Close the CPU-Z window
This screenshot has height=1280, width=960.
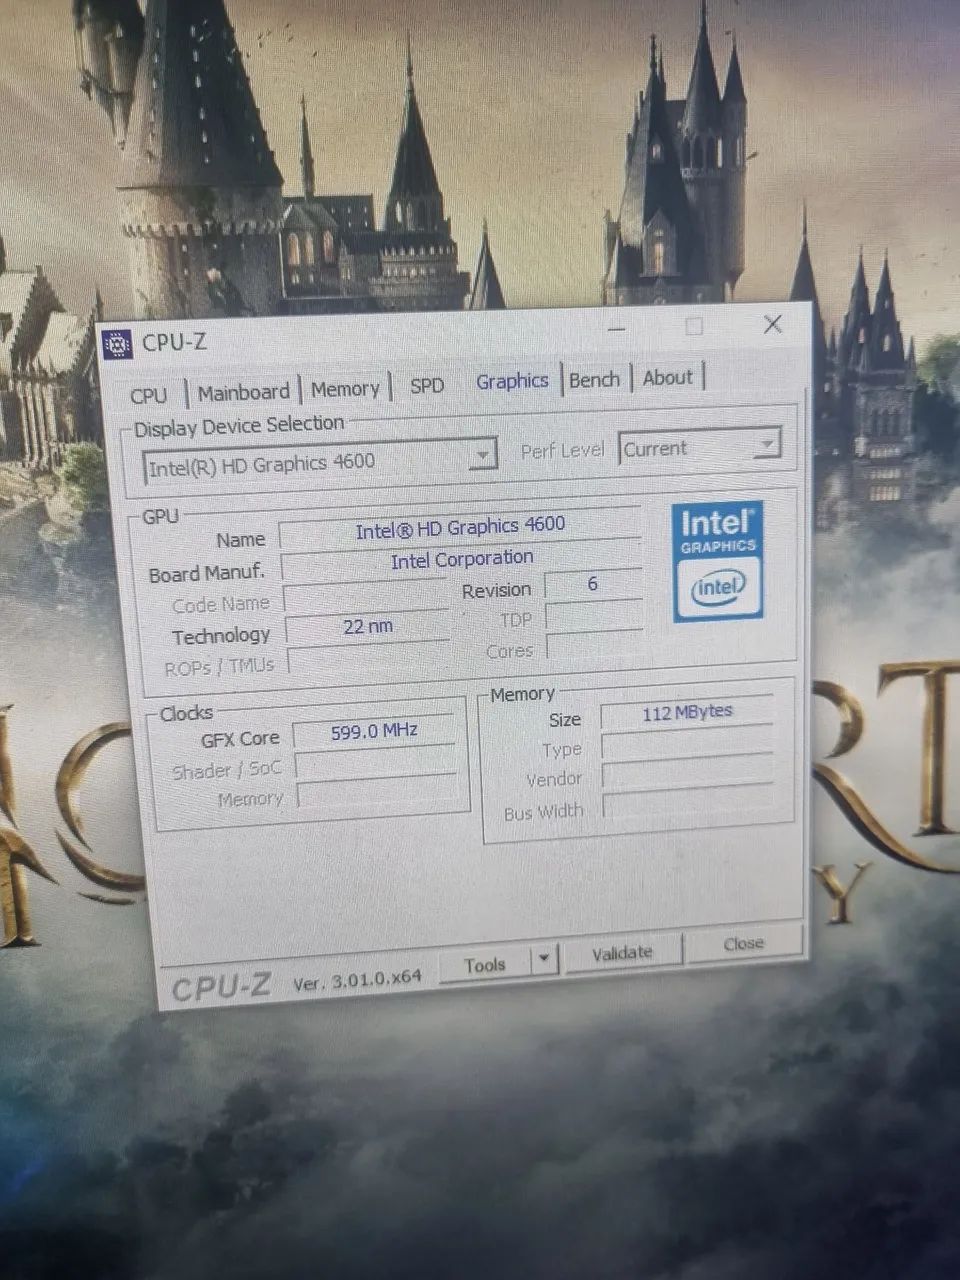click(x=772, y=324)
